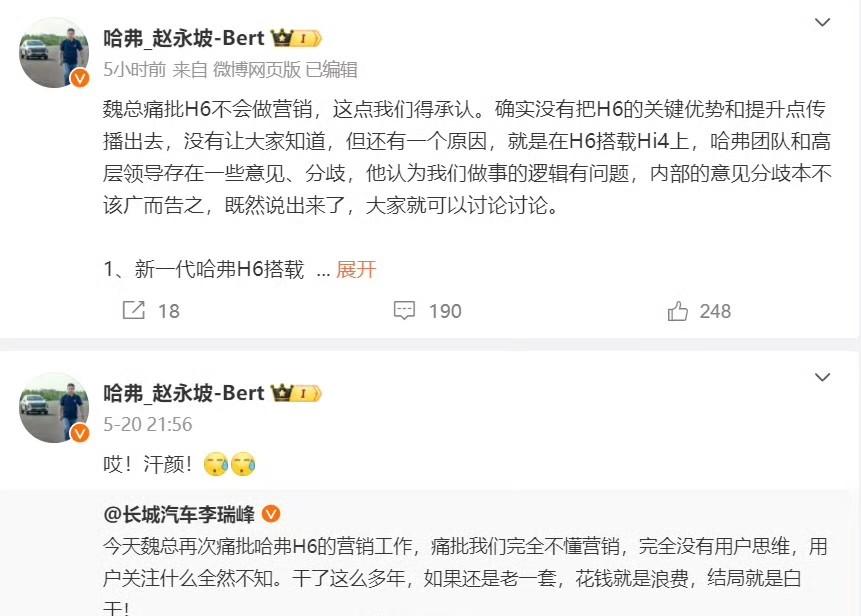Screen dimensions: 861x616
Task: Click the 5-20 21:56 timestamp
Action: click(148, 424)
